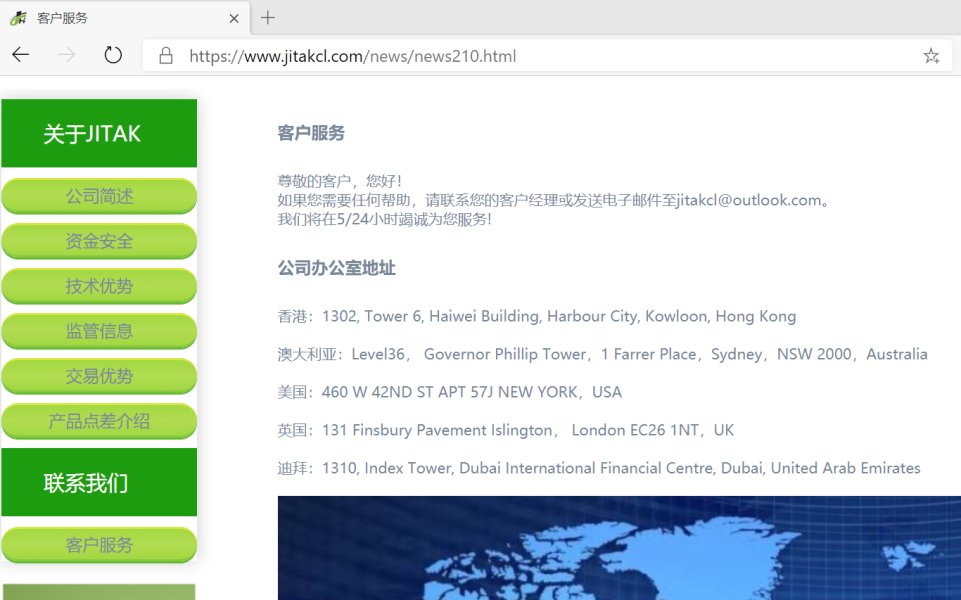Close the 客户服务 browser tab

tap(234, 18)
